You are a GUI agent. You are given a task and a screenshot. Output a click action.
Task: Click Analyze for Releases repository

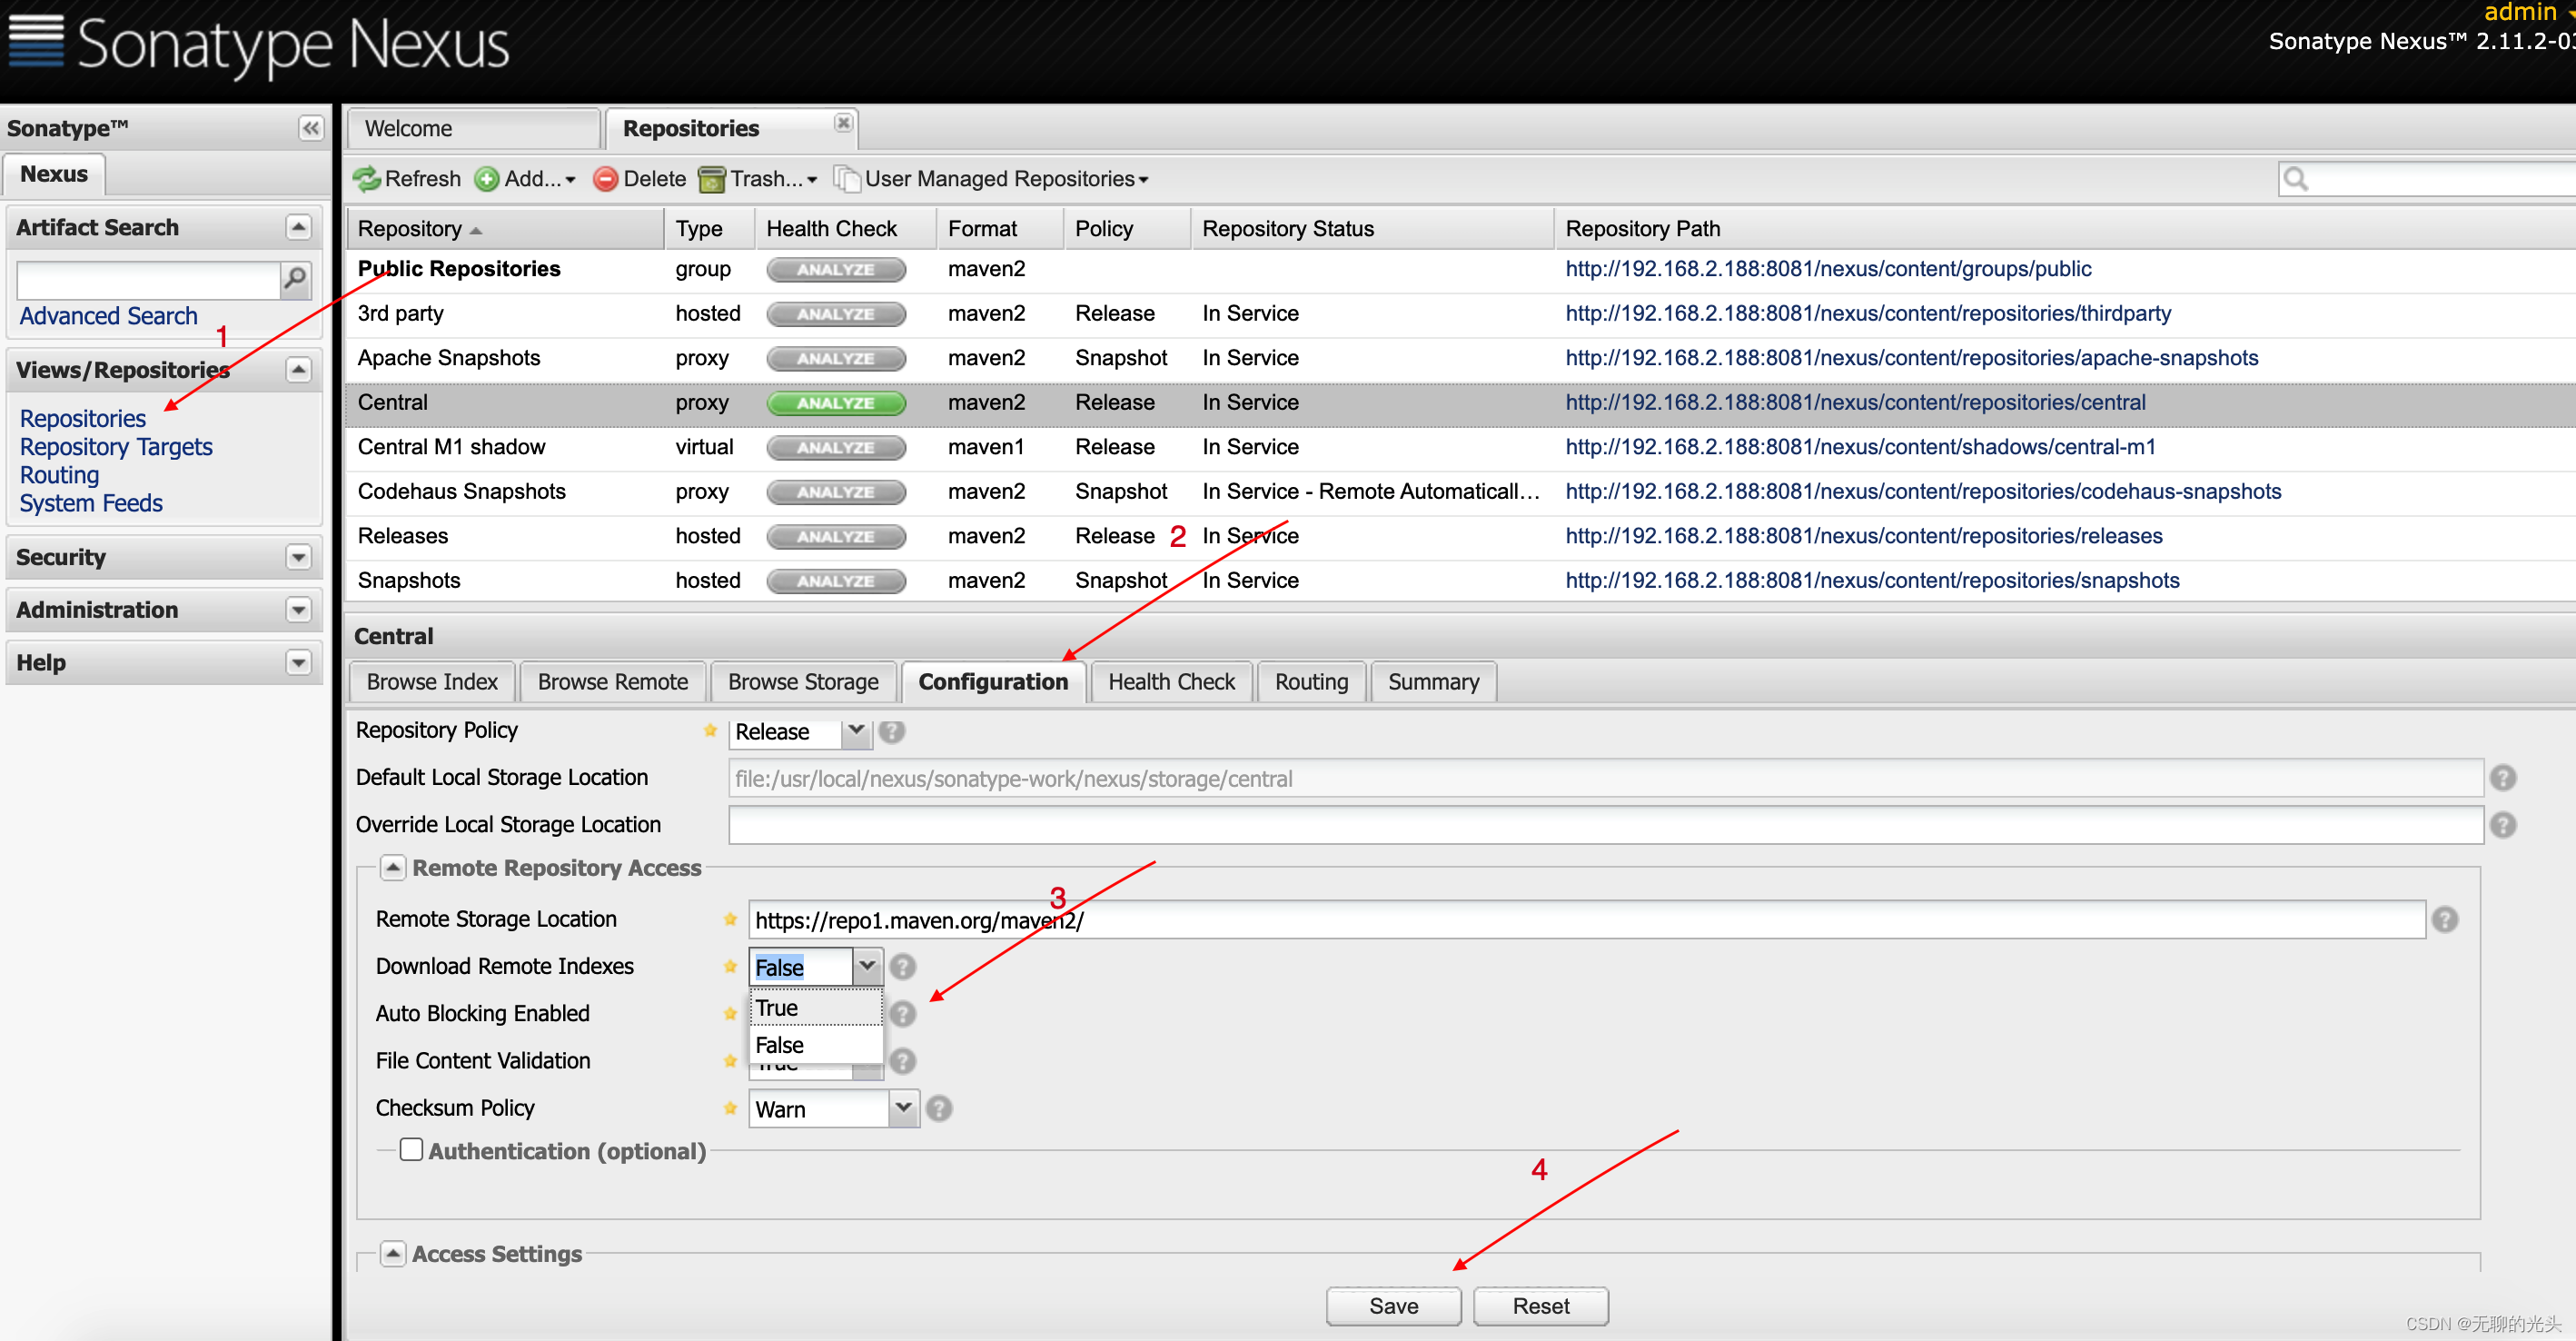click(x=836, y=537)
